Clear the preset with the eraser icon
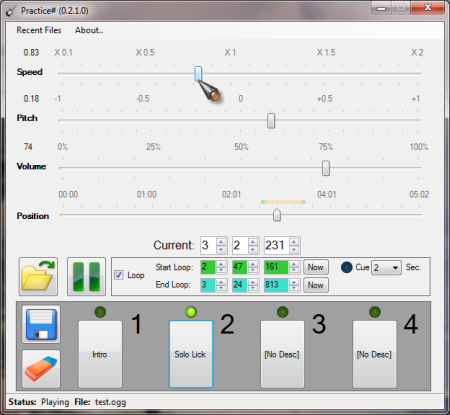This screenshot has height=415, width=450. point(41,369)
